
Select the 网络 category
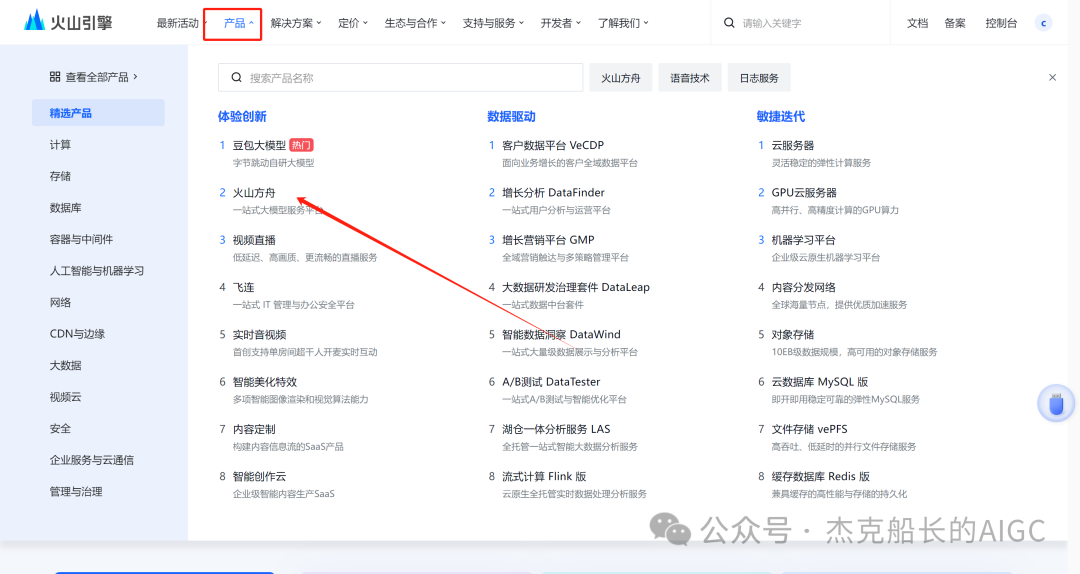(x=60, y=303)
